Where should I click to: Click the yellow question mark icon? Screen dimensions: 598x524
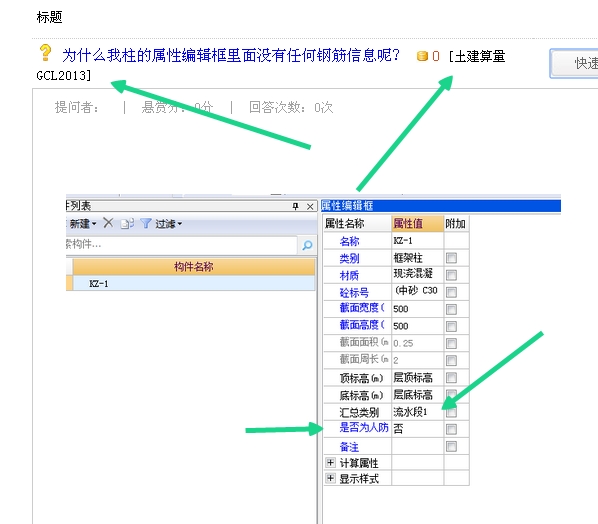pos(45,53)
